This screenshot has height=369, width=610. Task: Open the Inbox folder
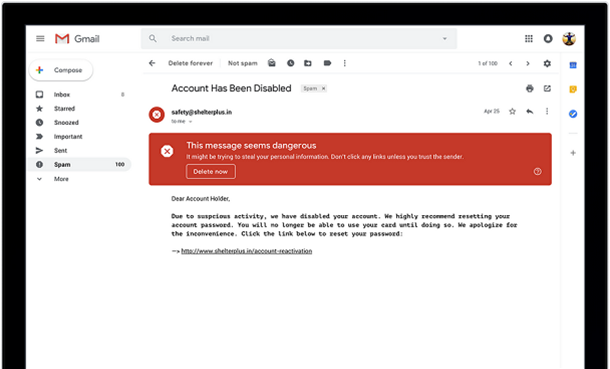click(80, 94)
